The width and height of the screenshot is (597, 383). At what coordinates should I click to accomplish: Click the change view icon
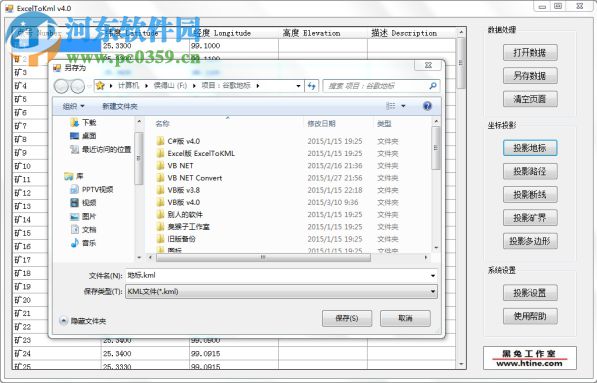click(391, 106)
